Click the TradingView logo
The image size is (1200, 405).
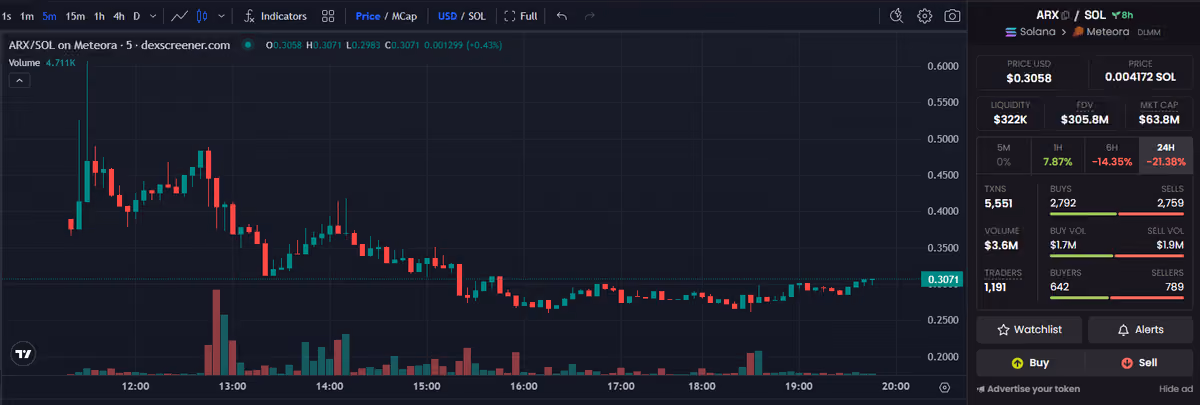[23, 353]
